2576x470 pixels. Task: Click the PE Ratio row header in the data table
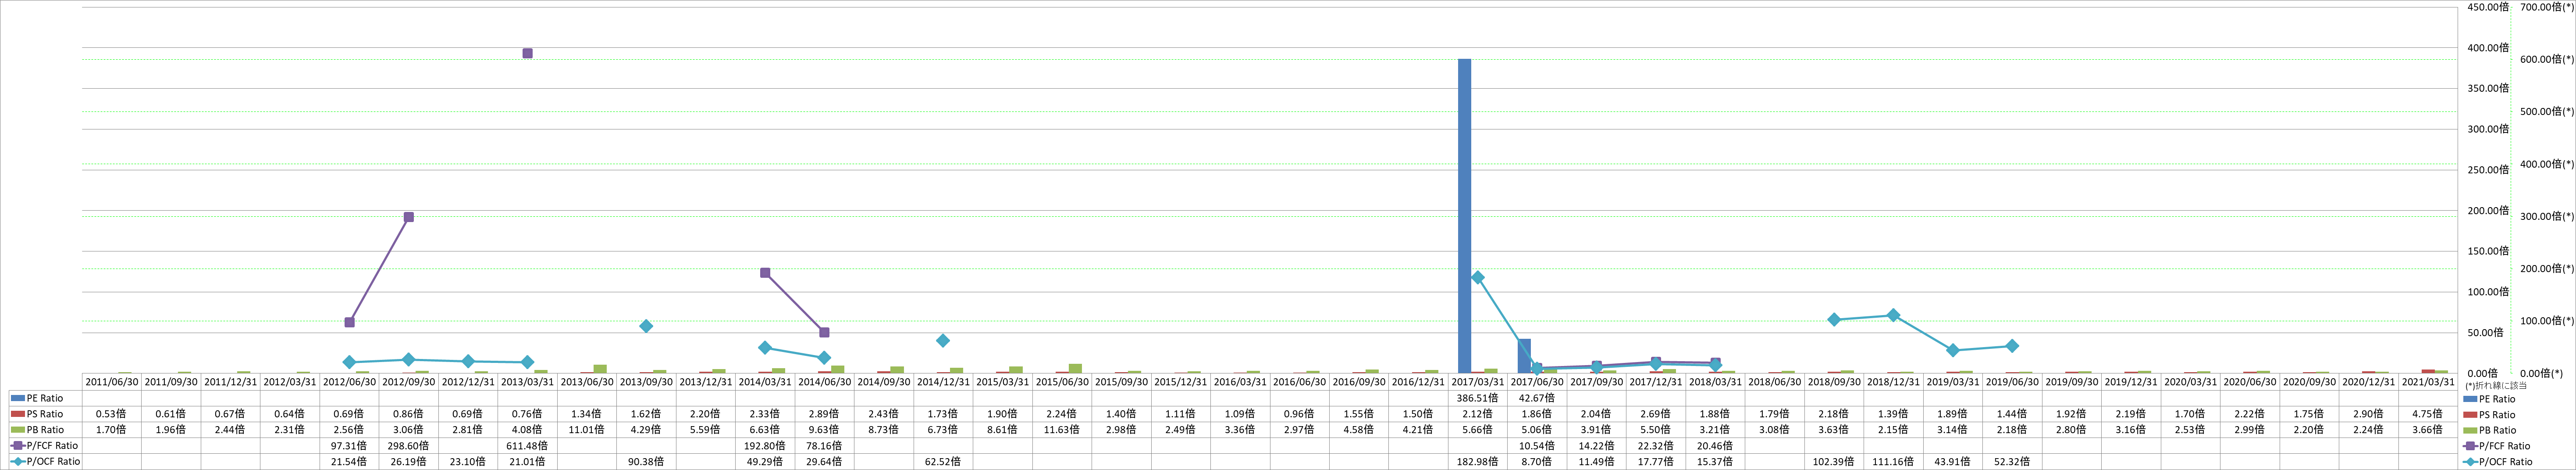click(45, 398)
